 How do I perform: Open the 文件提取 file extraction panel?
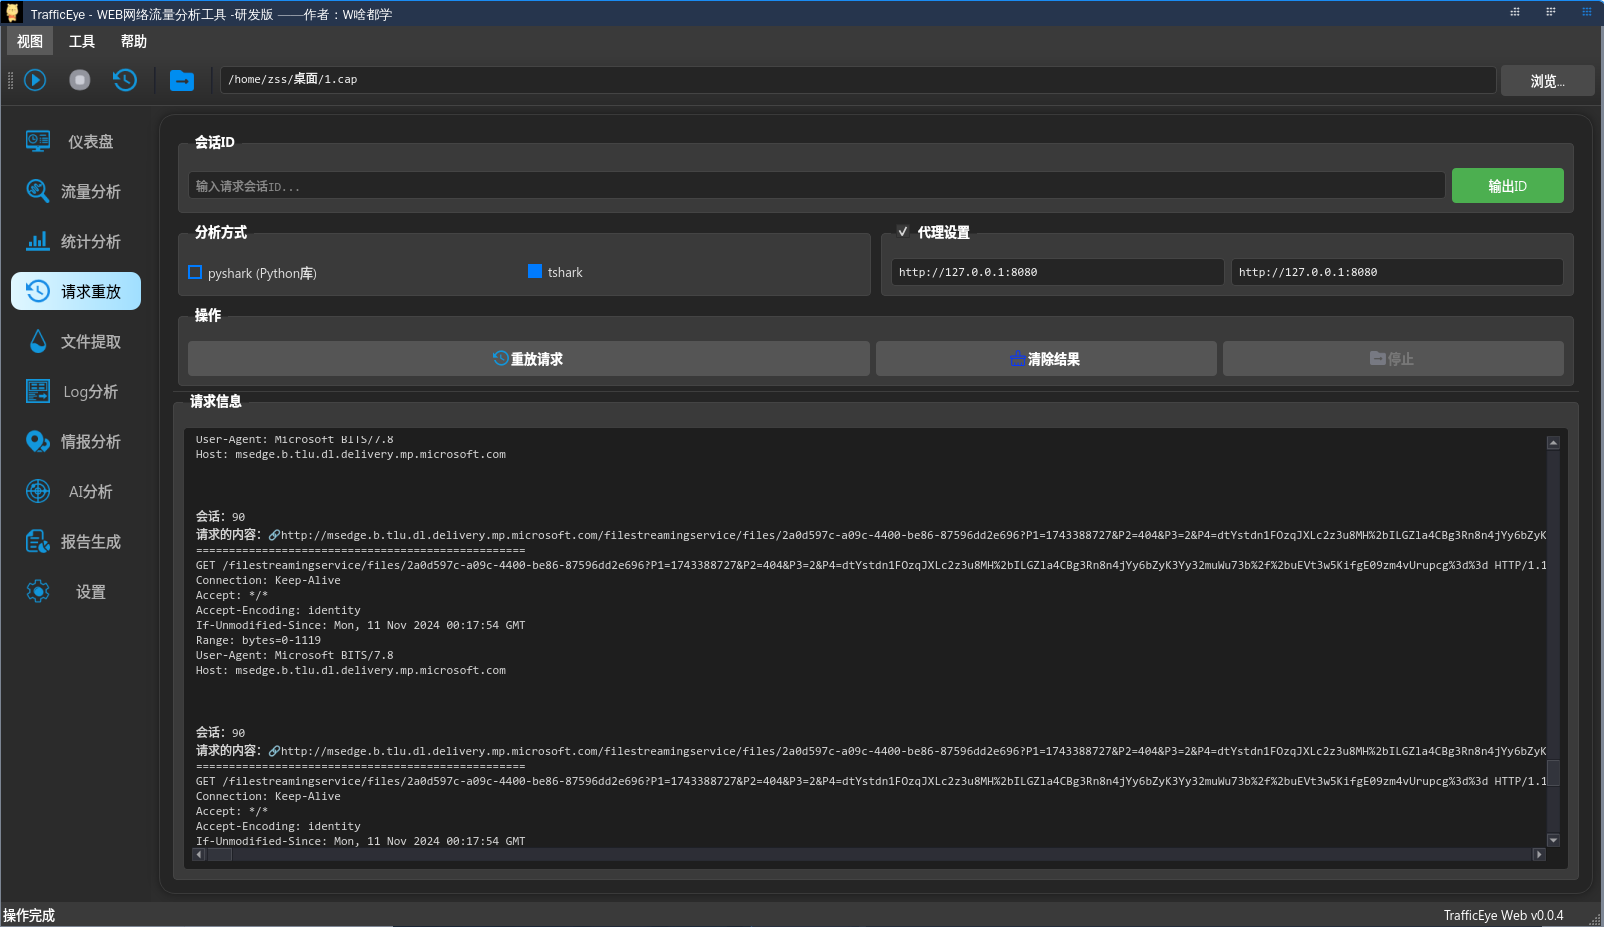click(x=75, y=341)
